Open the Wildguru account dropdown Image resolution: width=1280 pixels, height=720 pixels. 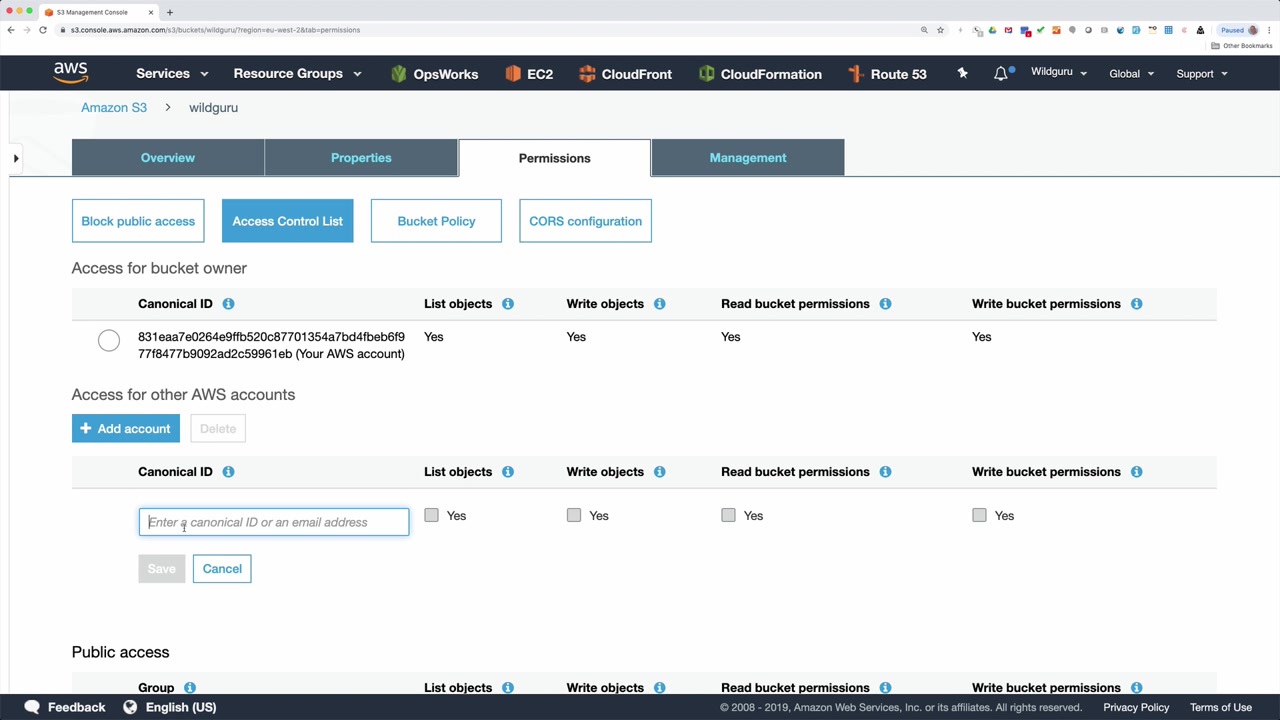1059,73
